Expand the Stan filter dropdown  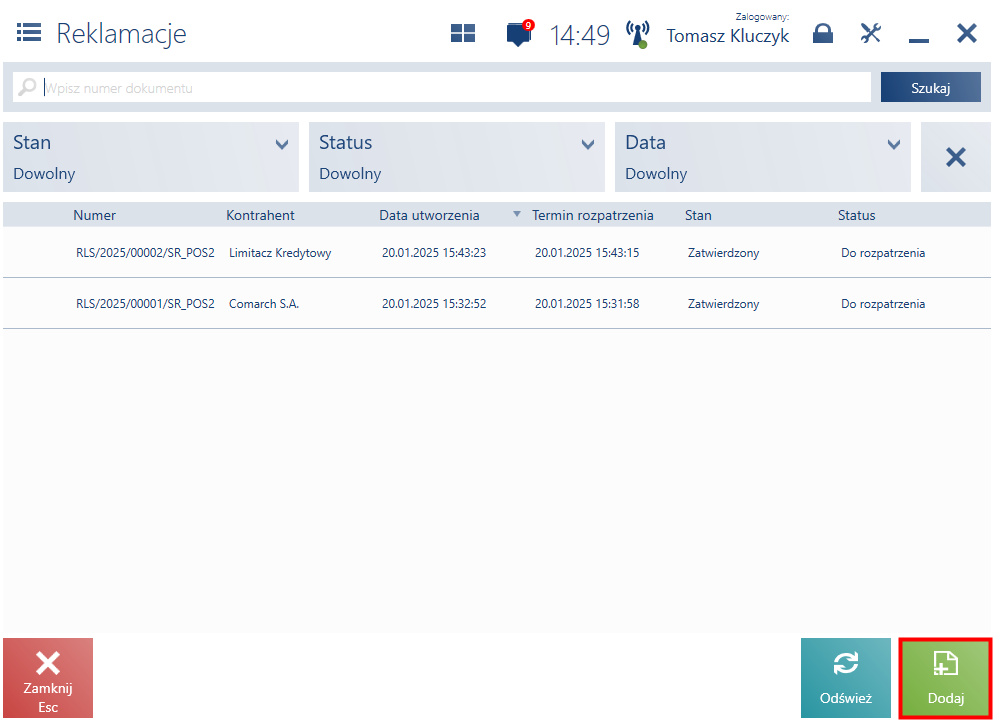[151, 157]
